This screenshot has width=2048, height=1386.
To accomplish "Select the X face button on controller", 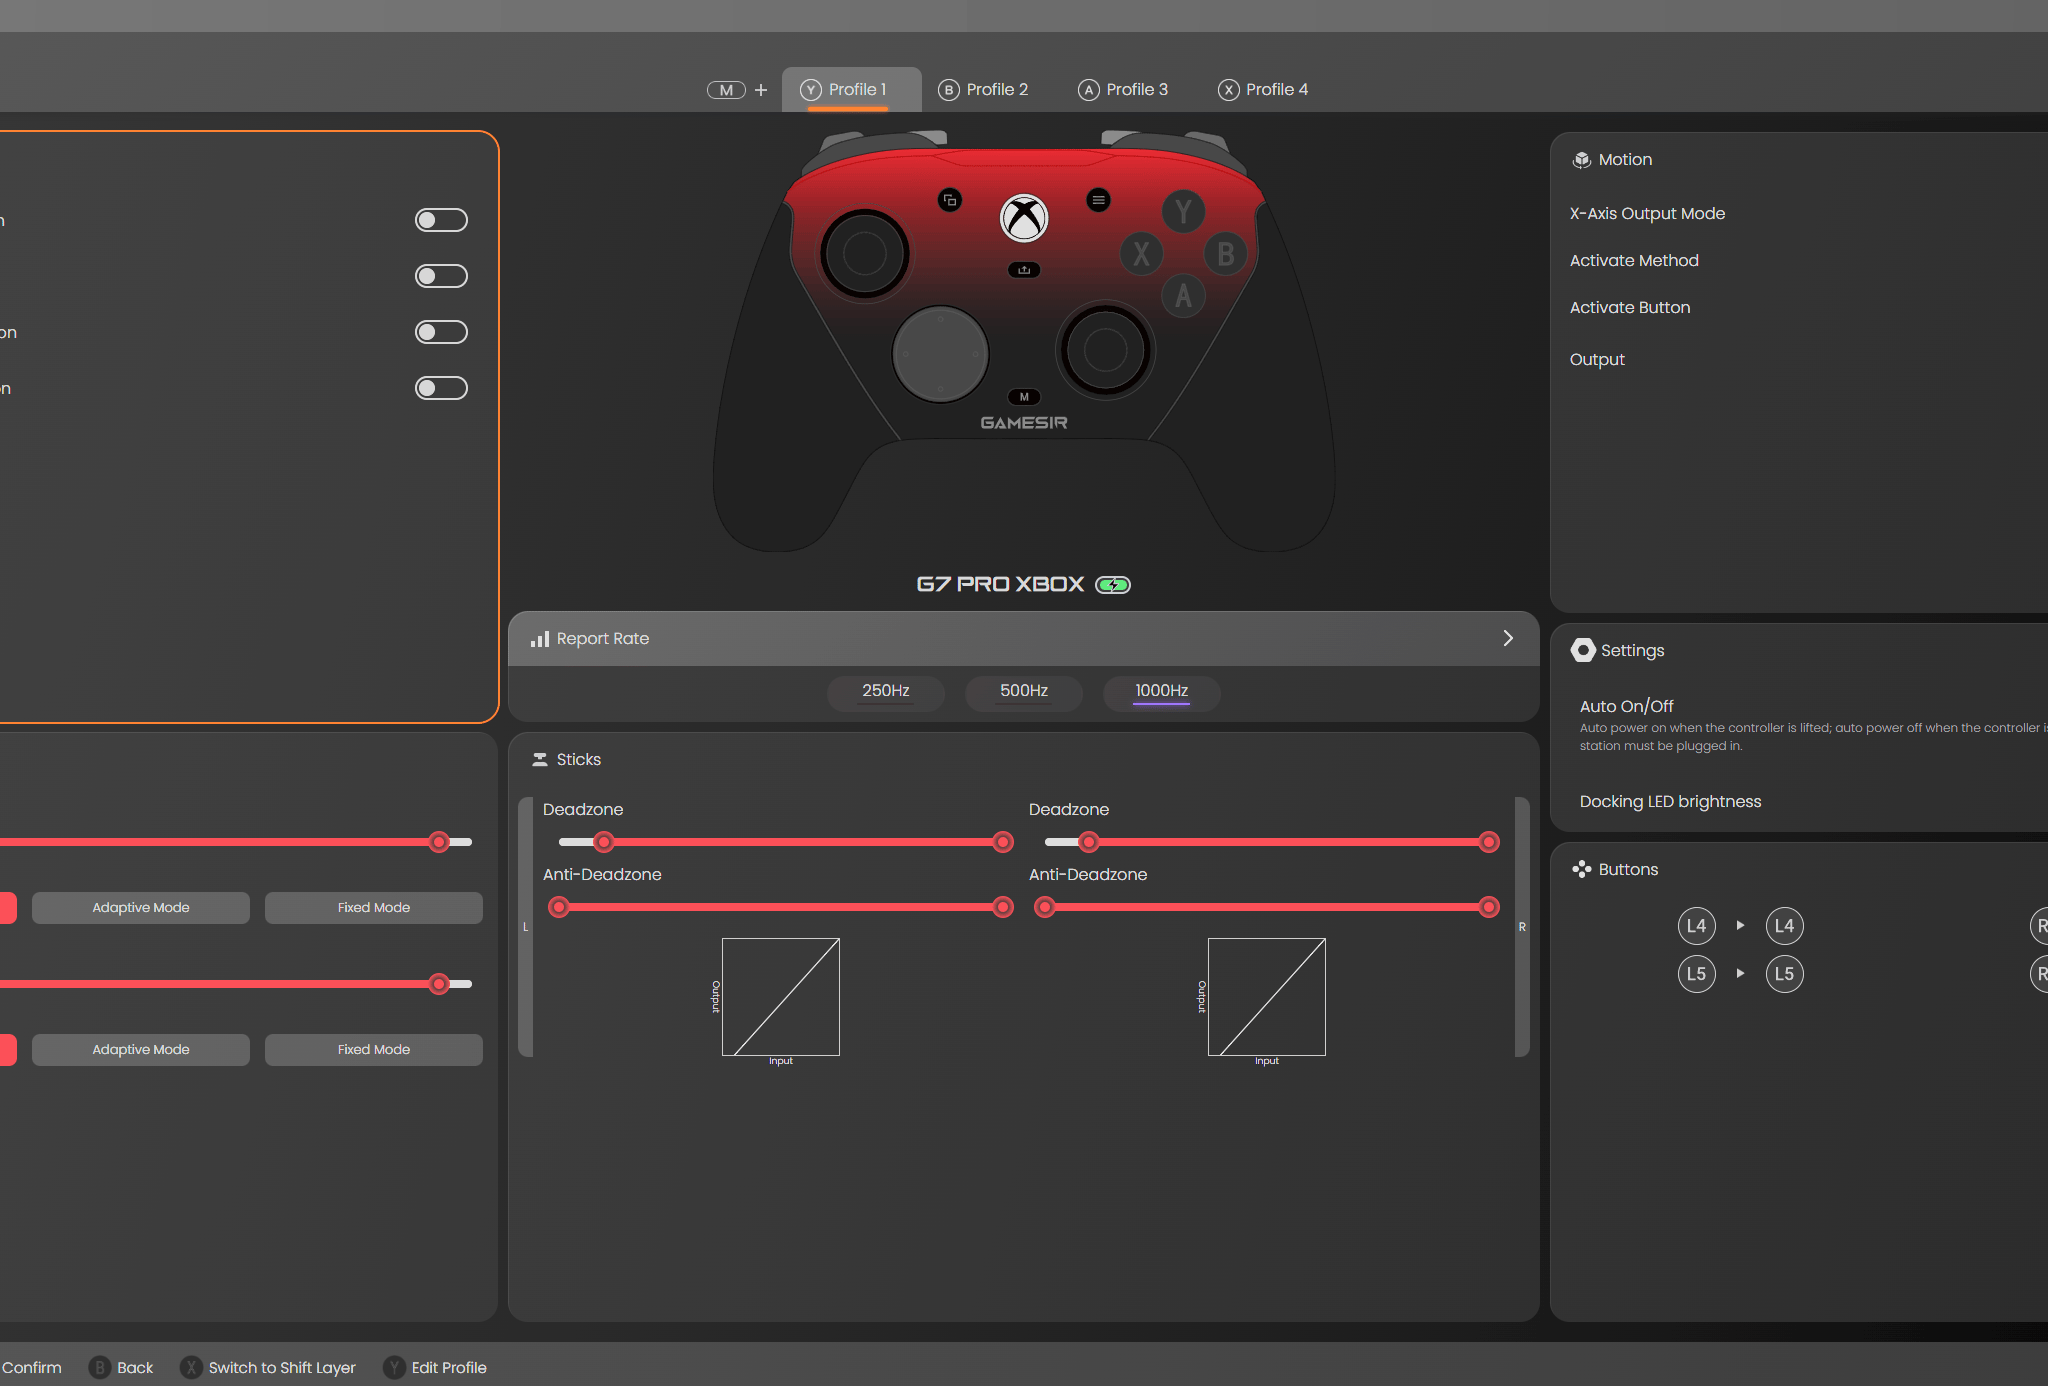I will pyautogui.click(x=1141, y=254).
